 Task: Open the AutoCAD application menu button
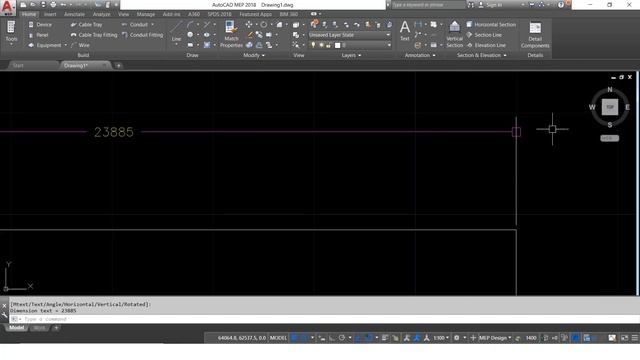[8, 8]
